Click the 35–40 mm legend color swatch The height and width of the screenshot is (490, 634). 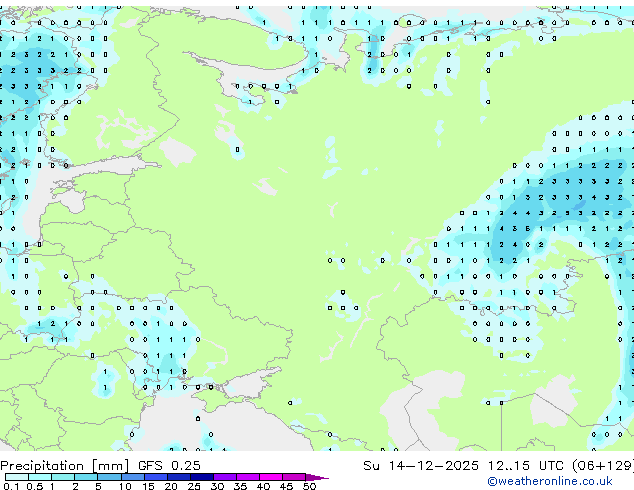click(x=248, y=477)
